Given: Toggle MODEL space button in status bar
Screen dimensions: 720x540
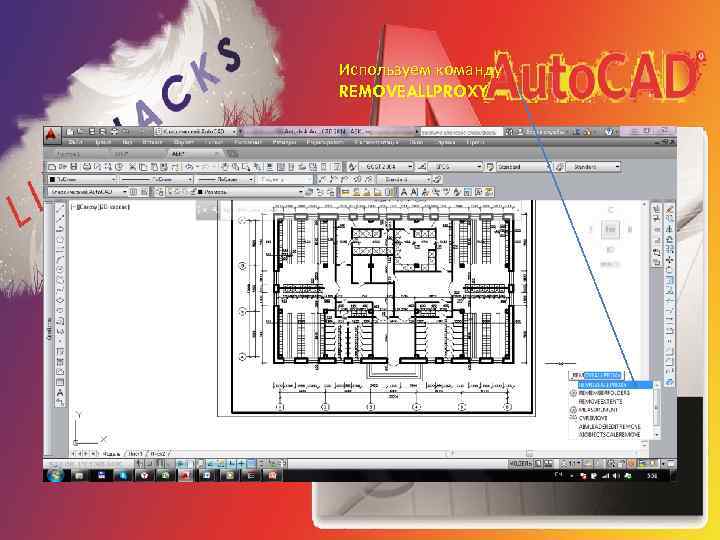Looking at the screenshot, I should point(520,464).
